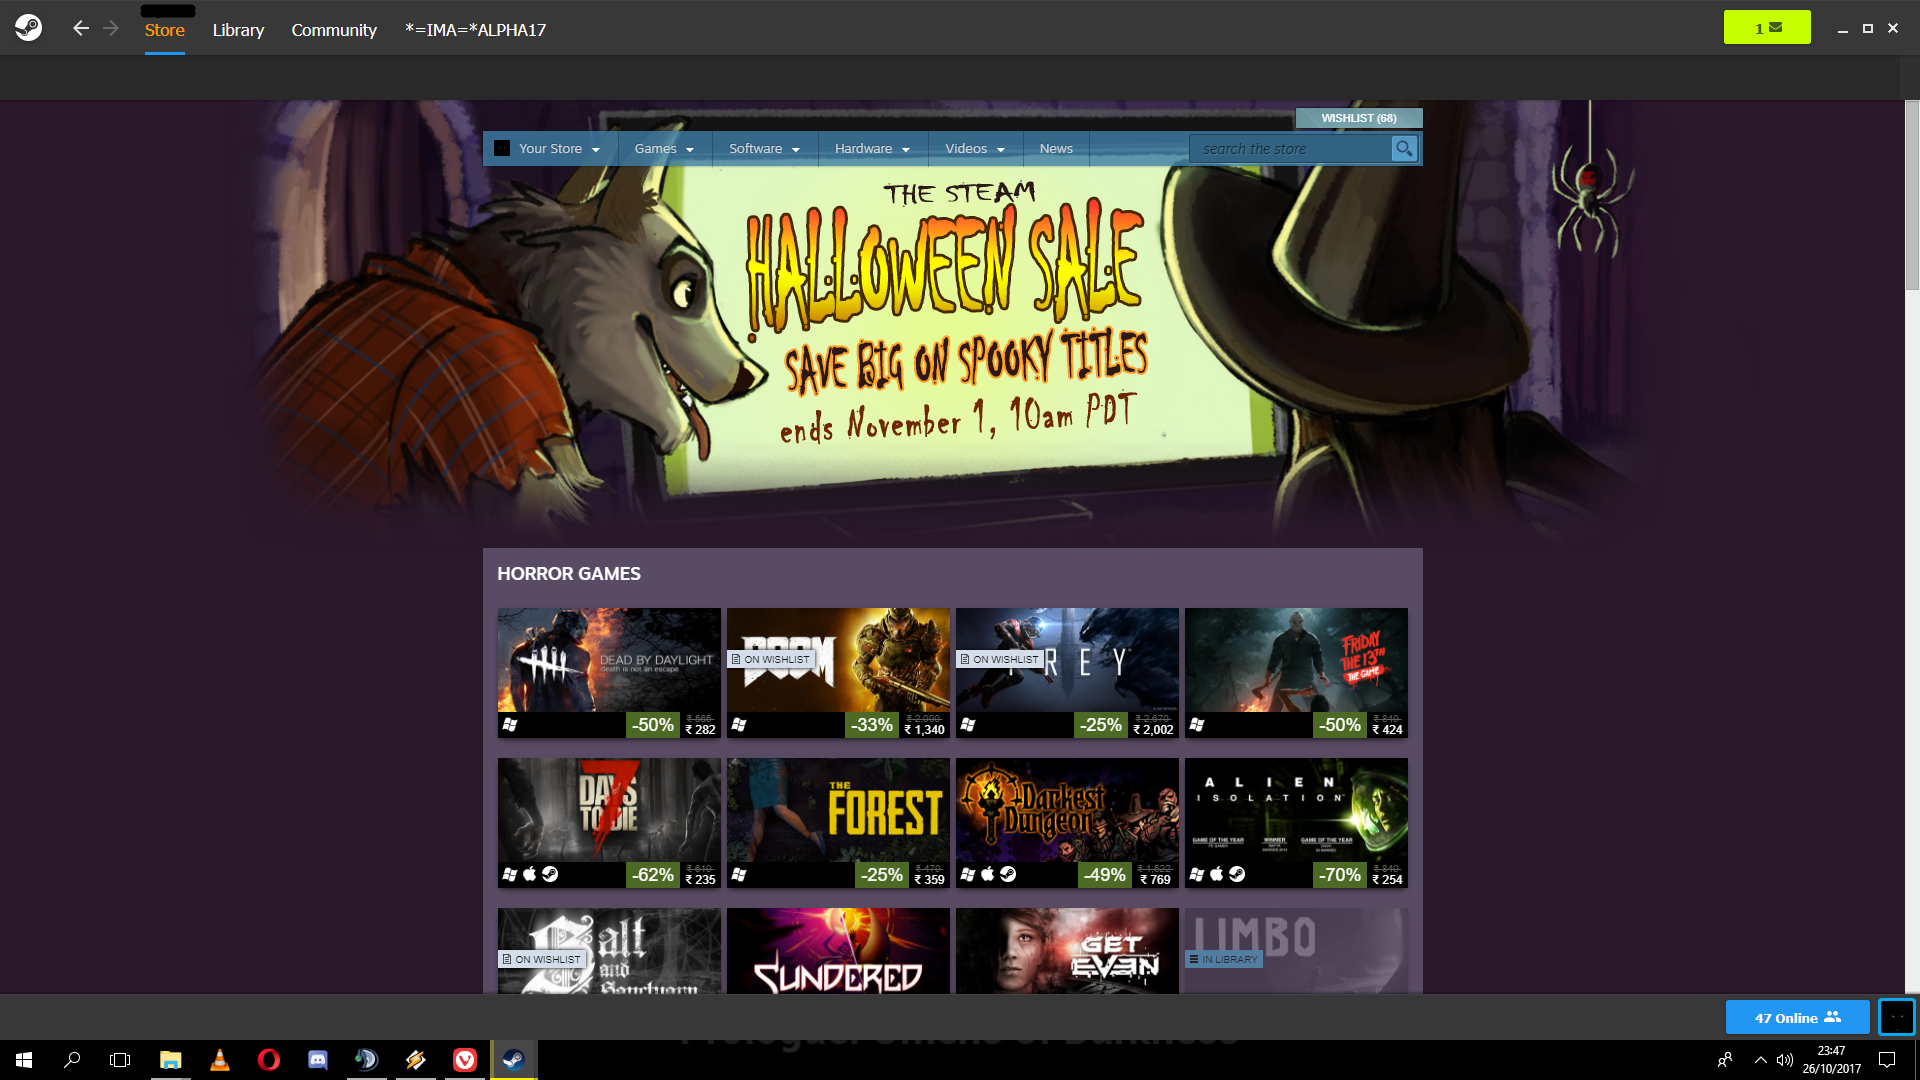Open Discord from the taskbar
Image resolution: width=1920 pixels, height=1080 pixels.
pyautogui.click(x=317, y=1060)
